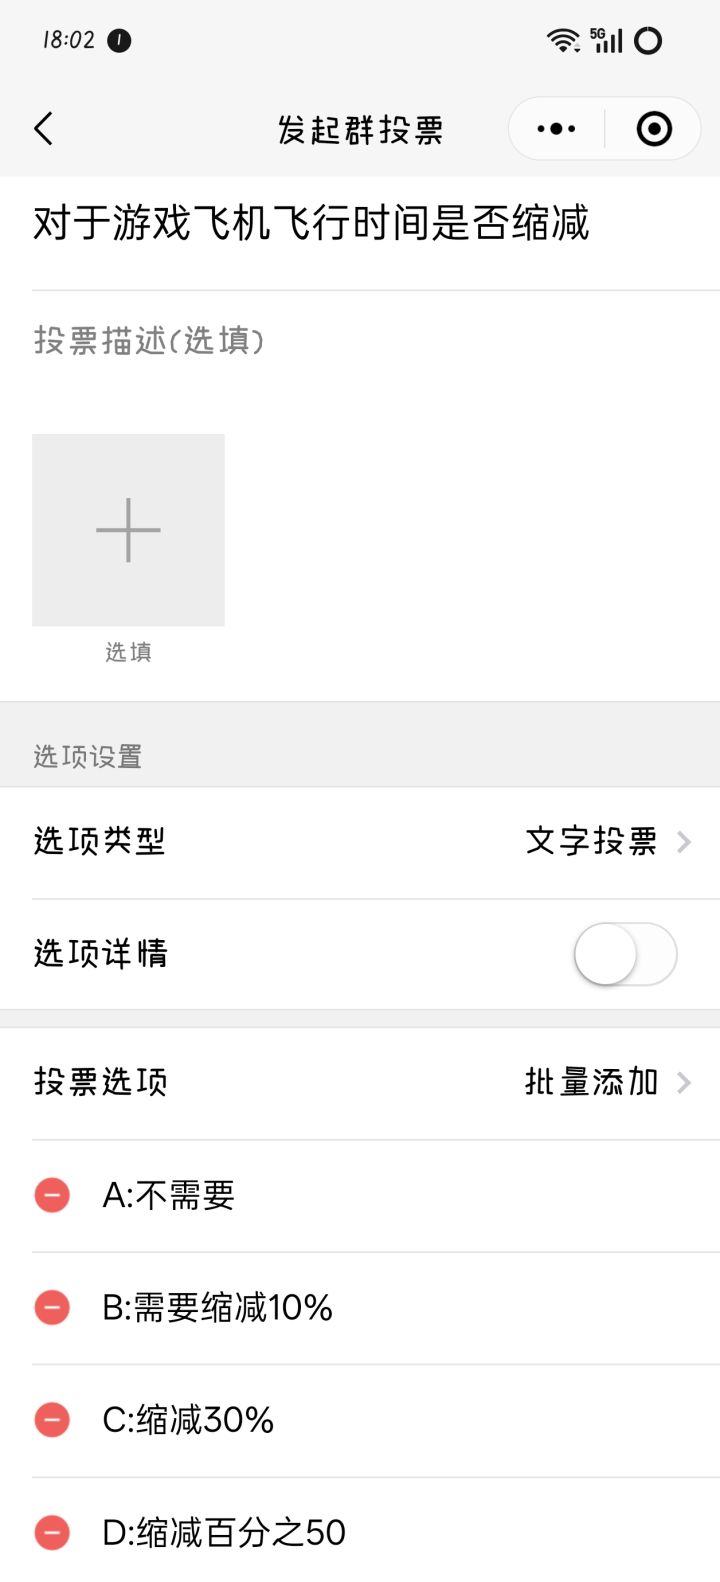Tap 批量添加 to batch add options
The height and width of the screenshot is (1582, 720).
(591, 1082)
